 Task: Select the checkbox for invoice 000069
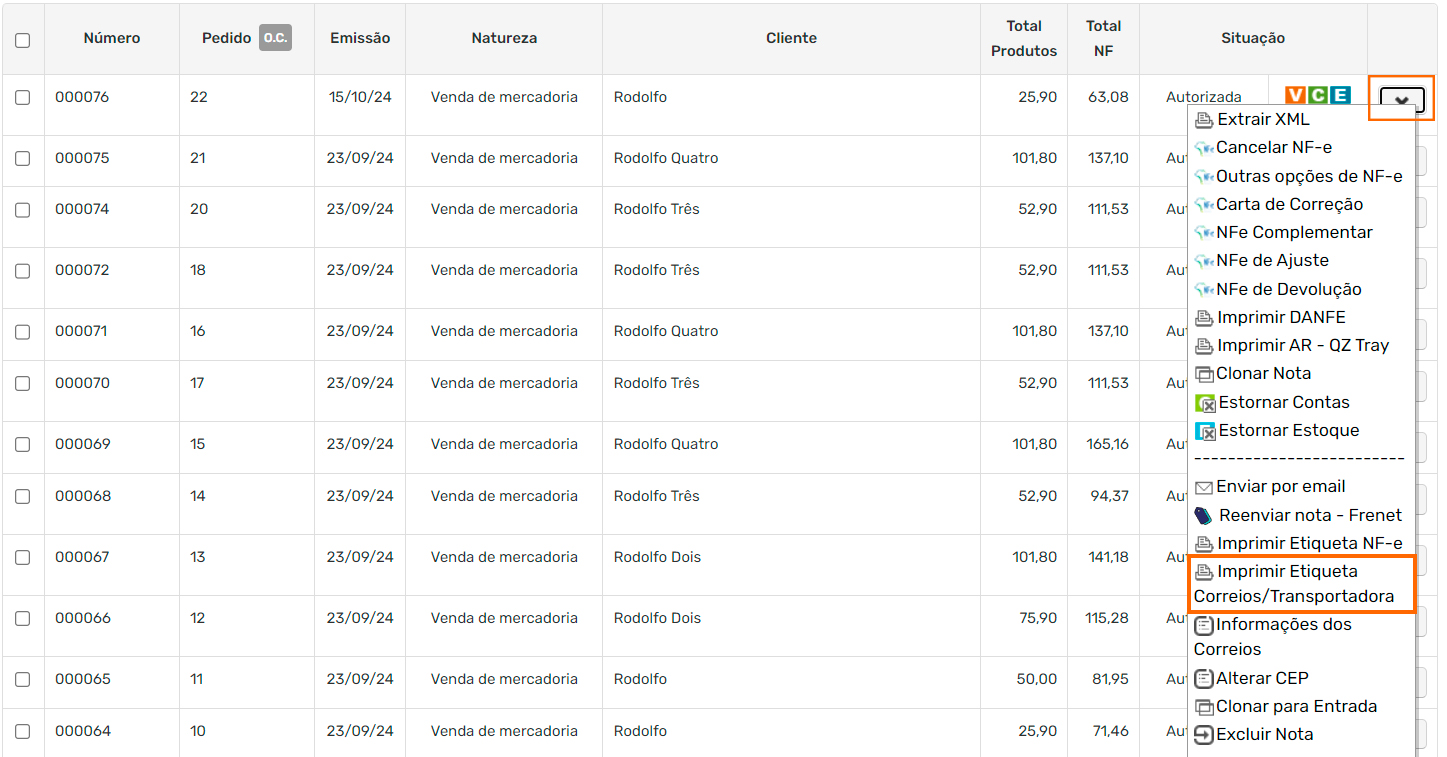pyautogui.click(x=23, y=444)
